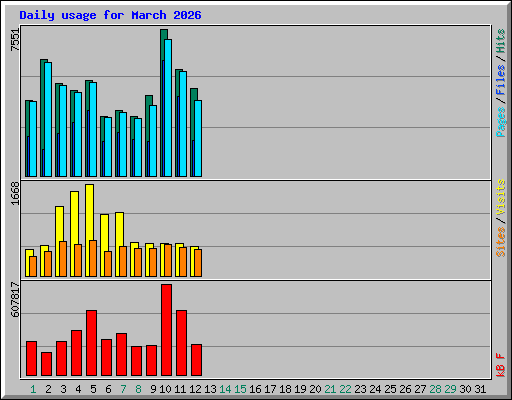Screen dimensions: 512x400
Task: Click day 22 on the date axis
Action: click(x=345, y=389)
